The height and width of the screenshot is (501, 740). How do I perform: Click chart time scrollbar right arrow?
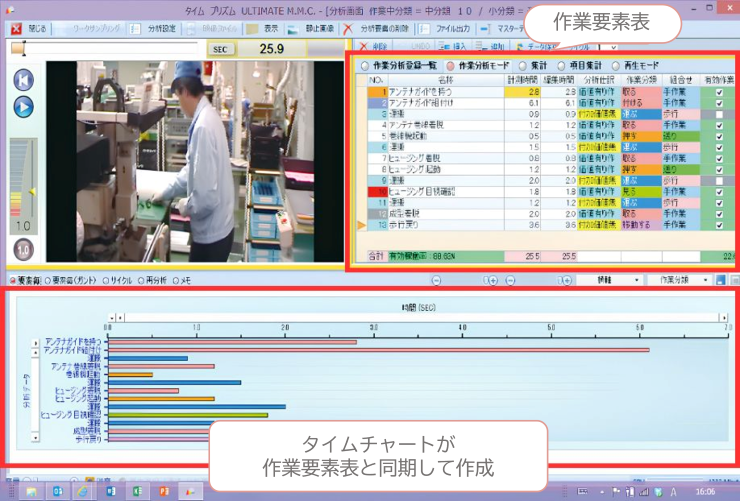pos(723,318)
